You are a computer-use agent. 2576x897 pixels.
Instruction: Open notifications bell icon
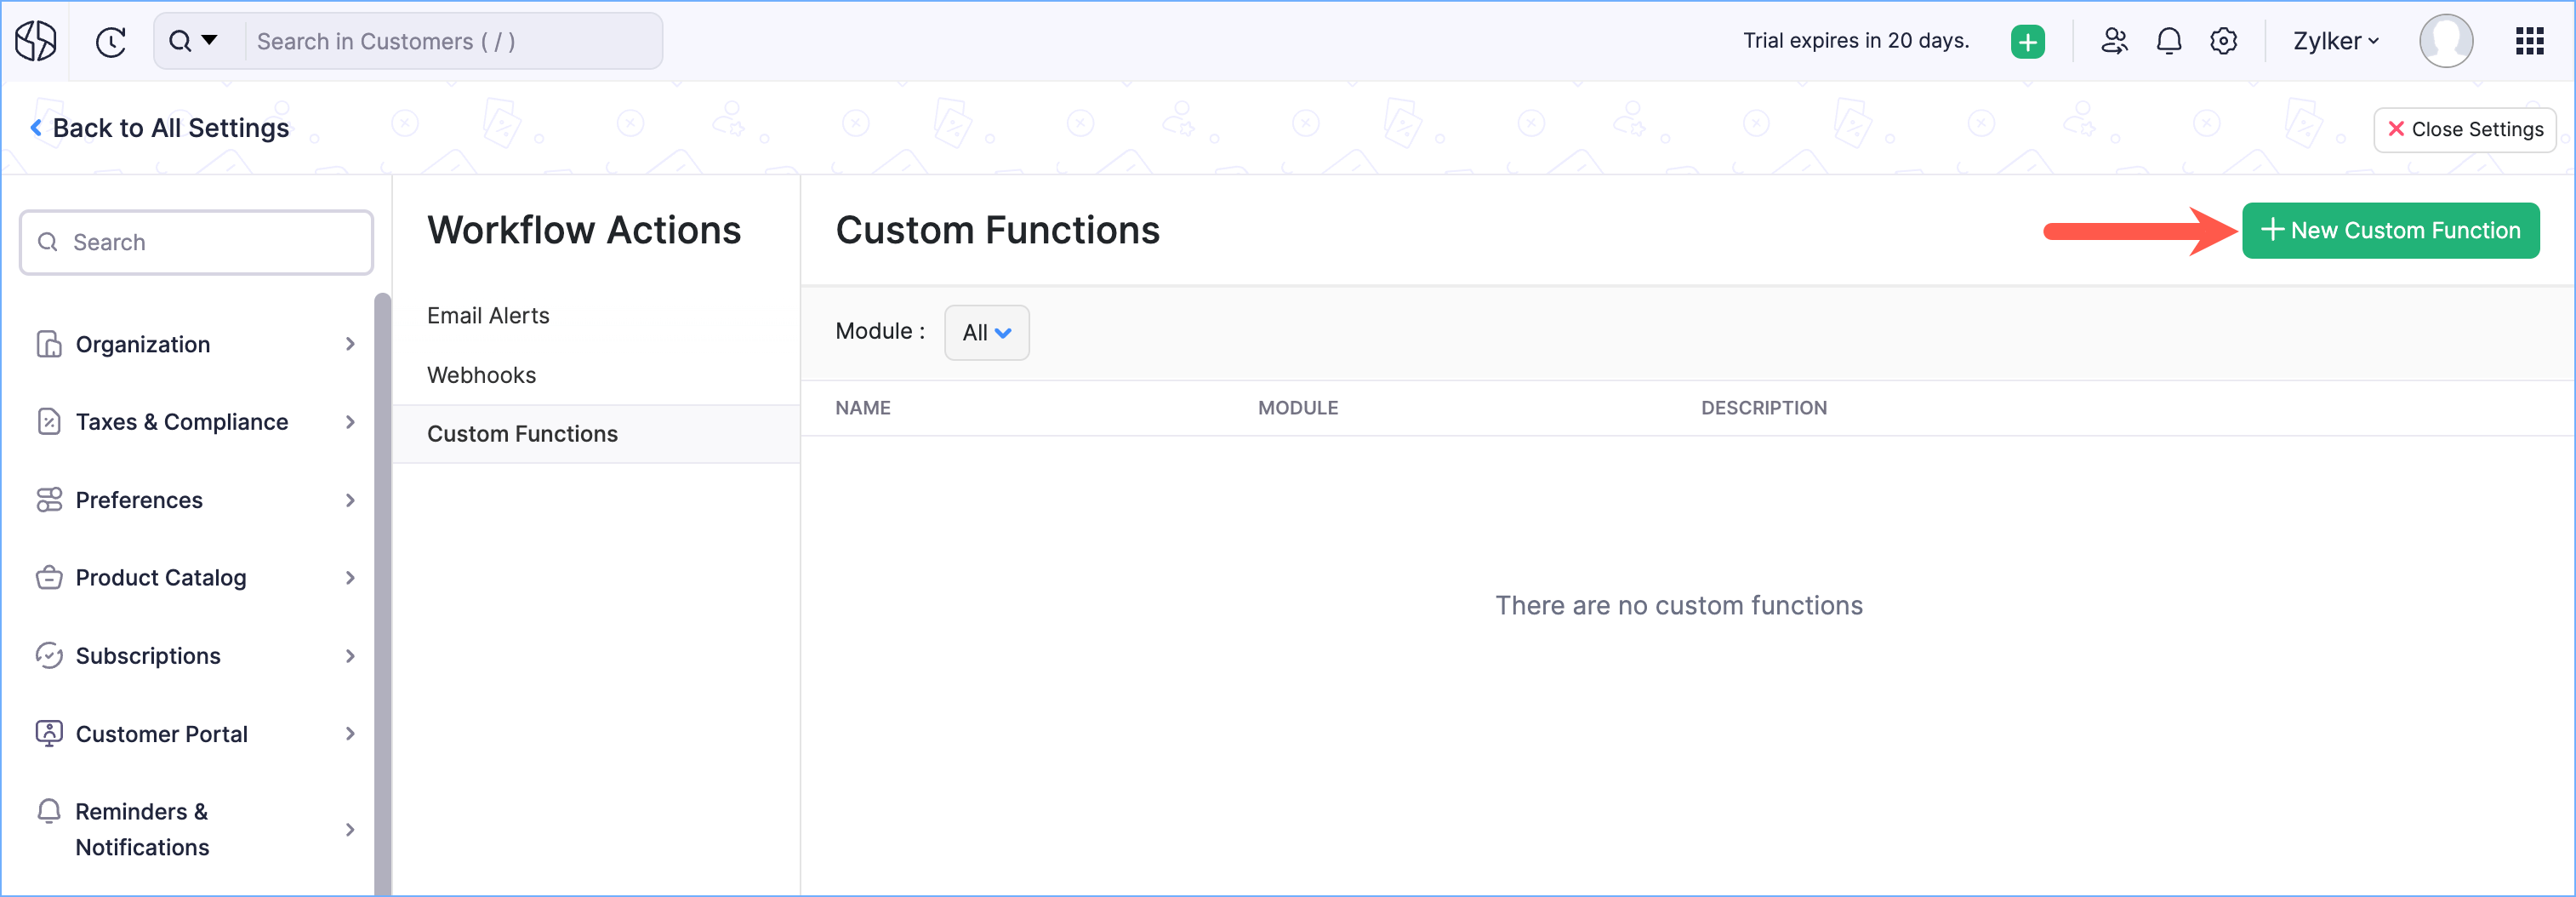(2168, 41)
